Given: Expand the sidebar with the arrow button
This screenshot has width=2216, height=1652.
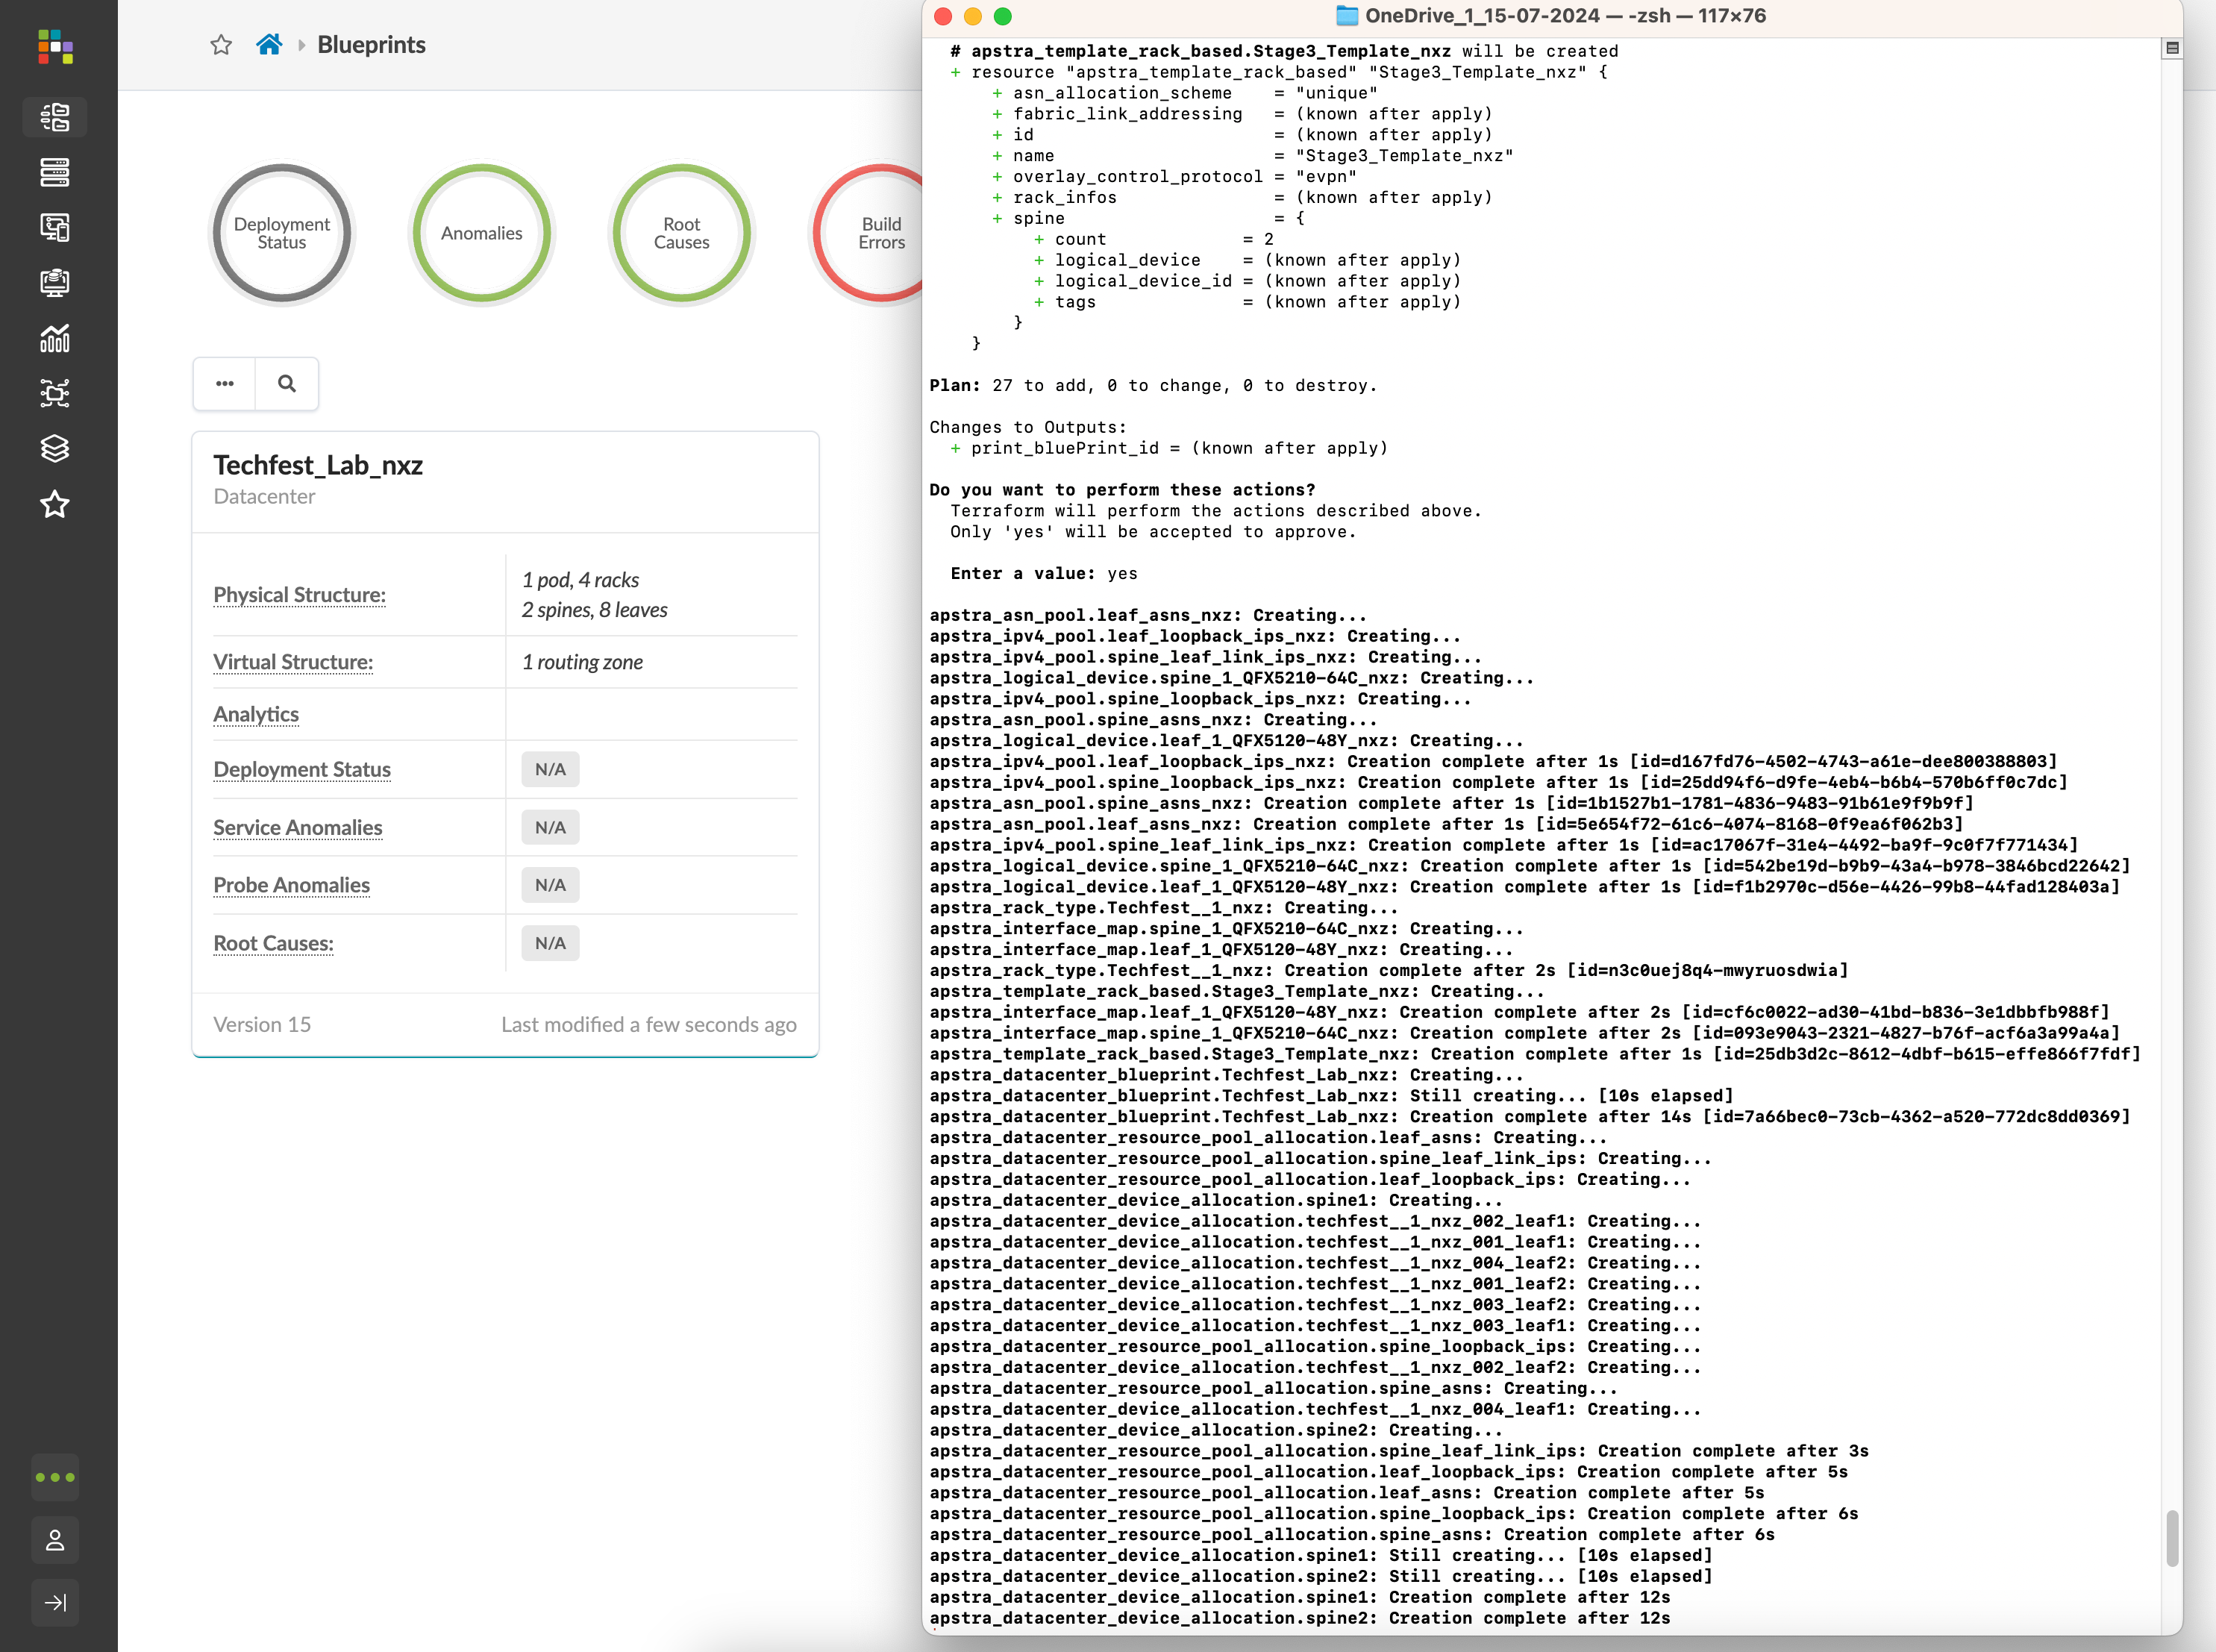Looking at the screenshot, I should click(55, 1602).
